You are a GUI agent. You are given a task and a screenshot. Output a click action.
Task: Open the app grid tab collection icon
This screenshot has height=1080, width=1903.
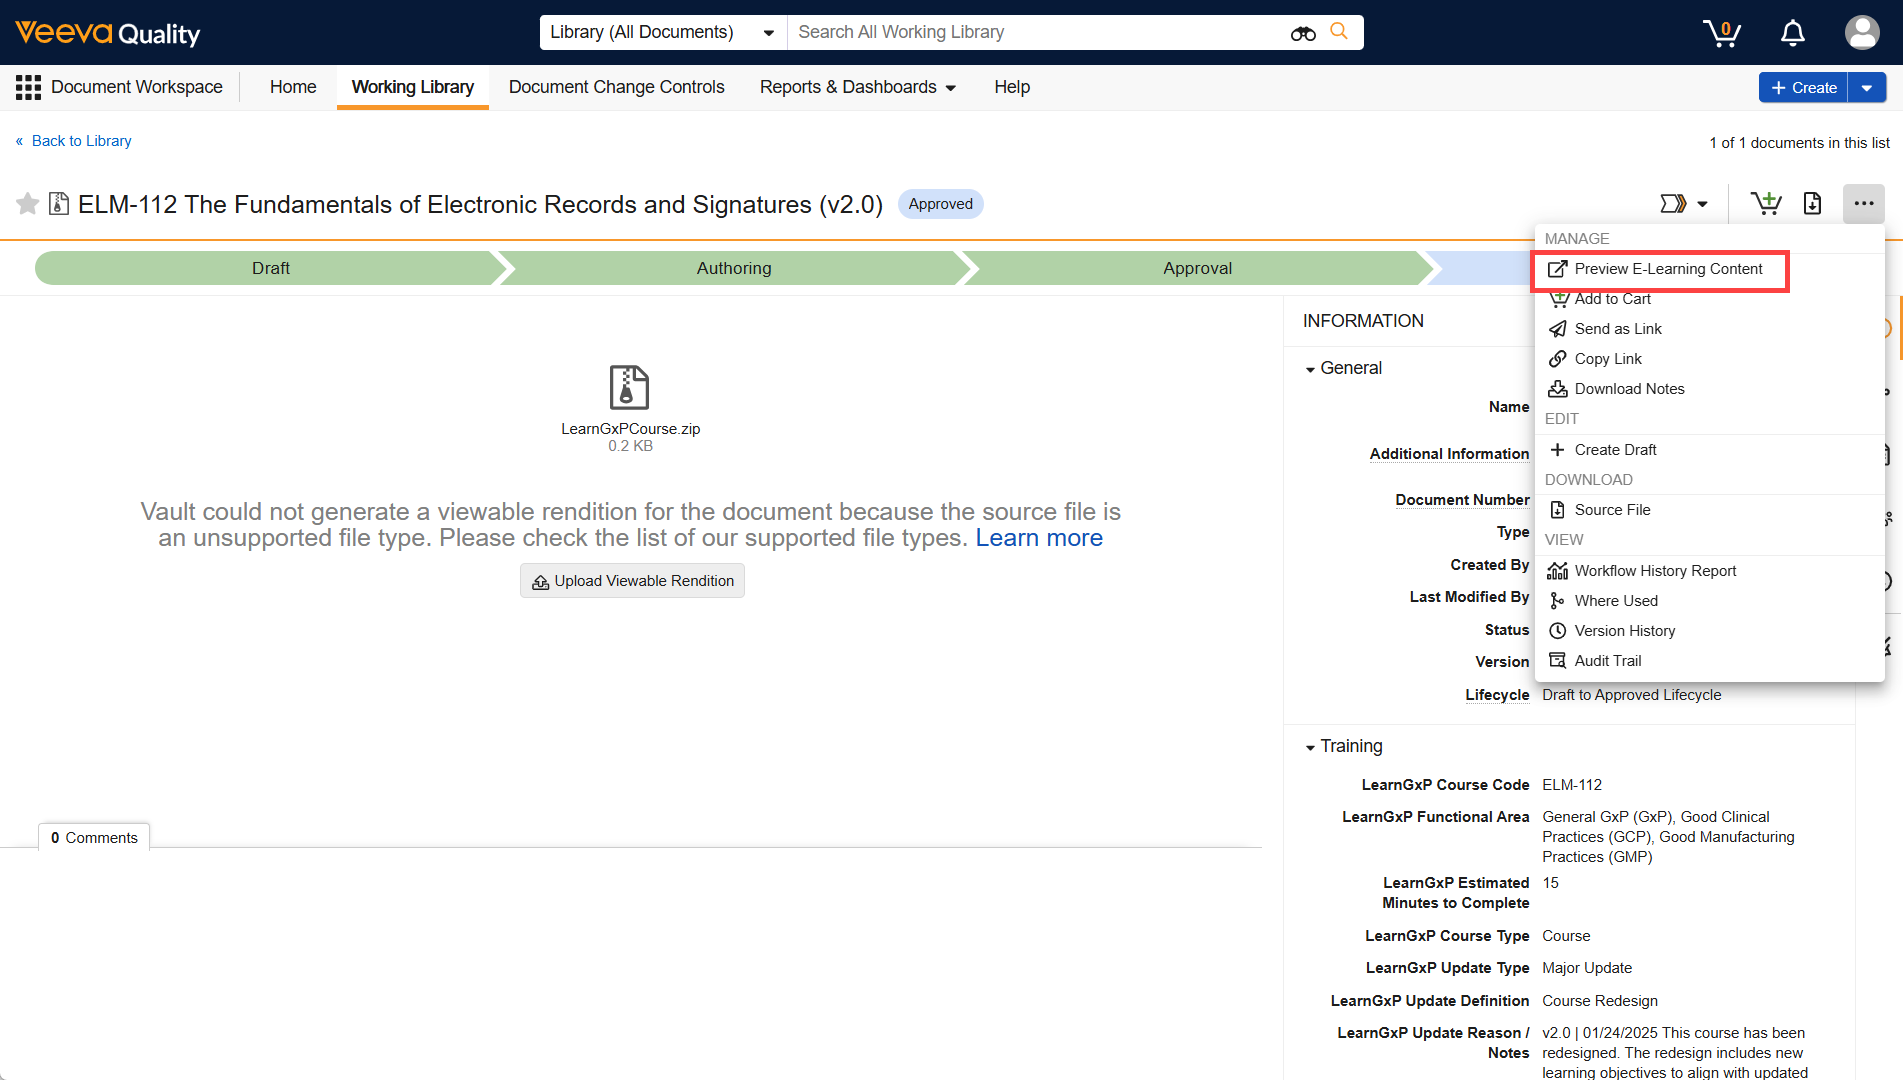(28, 88)
